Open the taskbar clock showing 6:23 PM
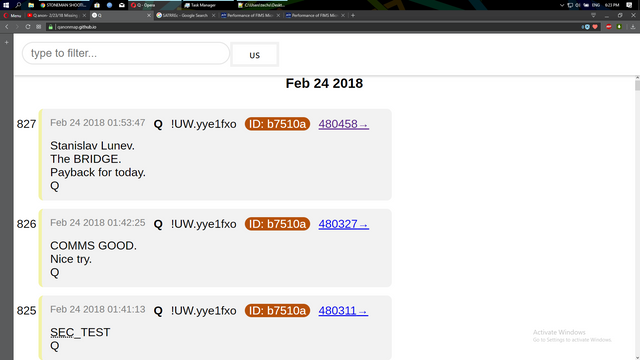Screen dimensions: 640x360 click(612, 5)
